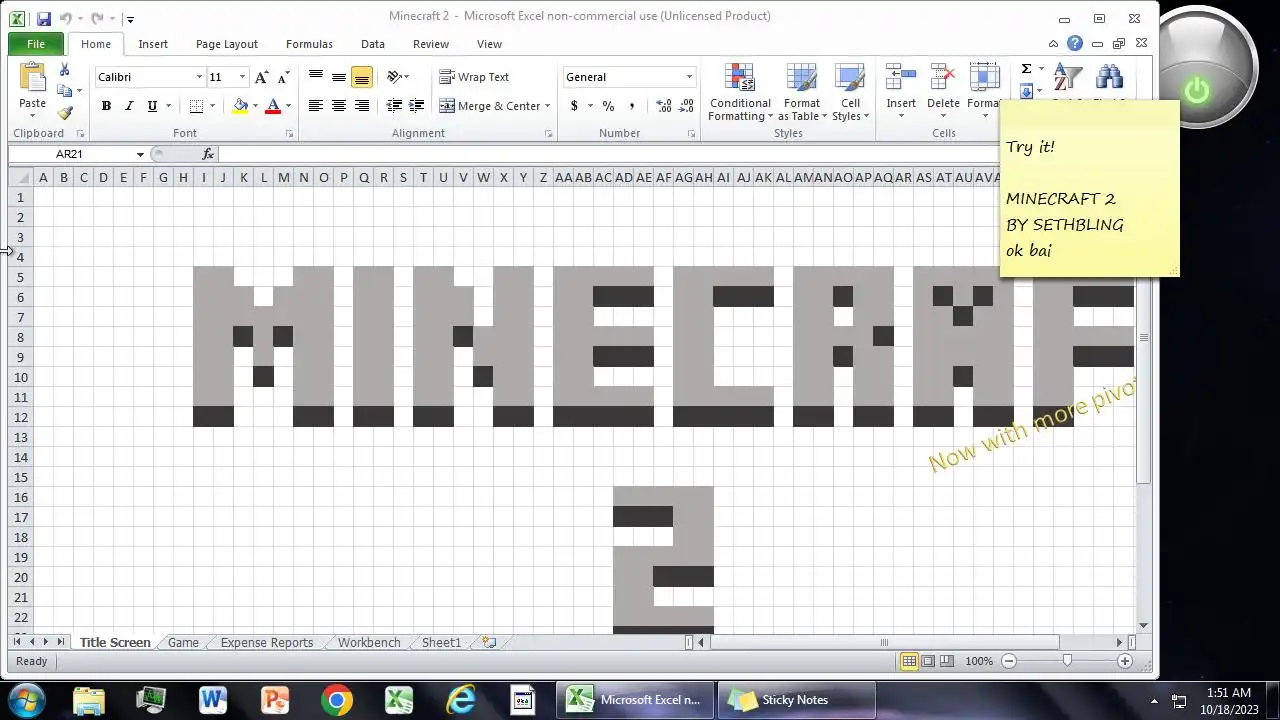Open the Calibri font name dropdown
Viewport: 1280px width, 720px height.
199,77
